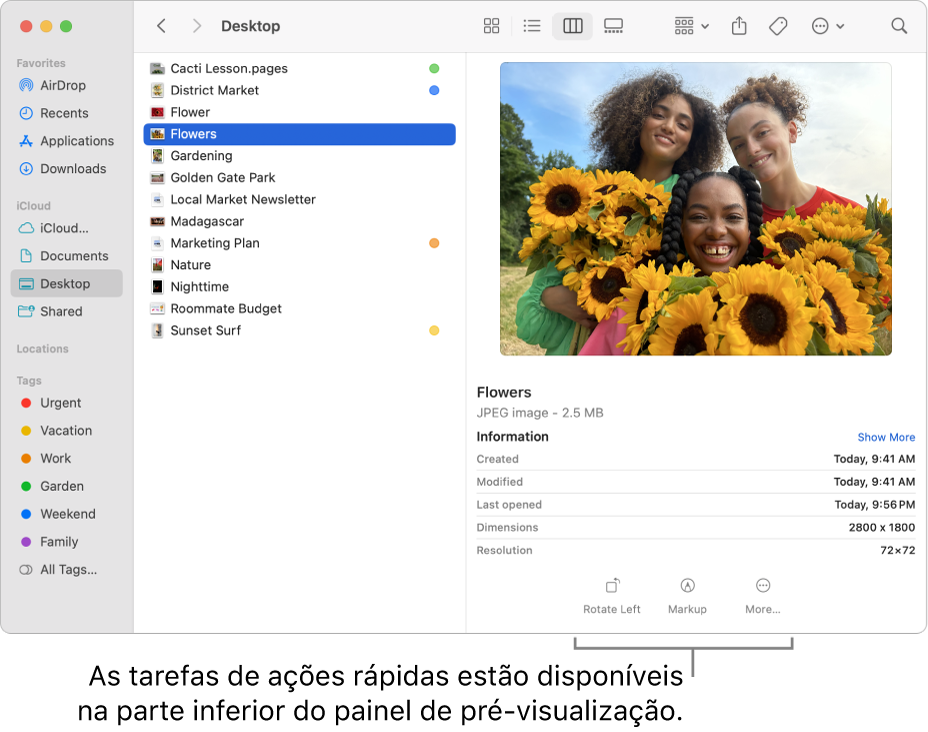Click the Edit Tags toolbar icon

[778, 26]
